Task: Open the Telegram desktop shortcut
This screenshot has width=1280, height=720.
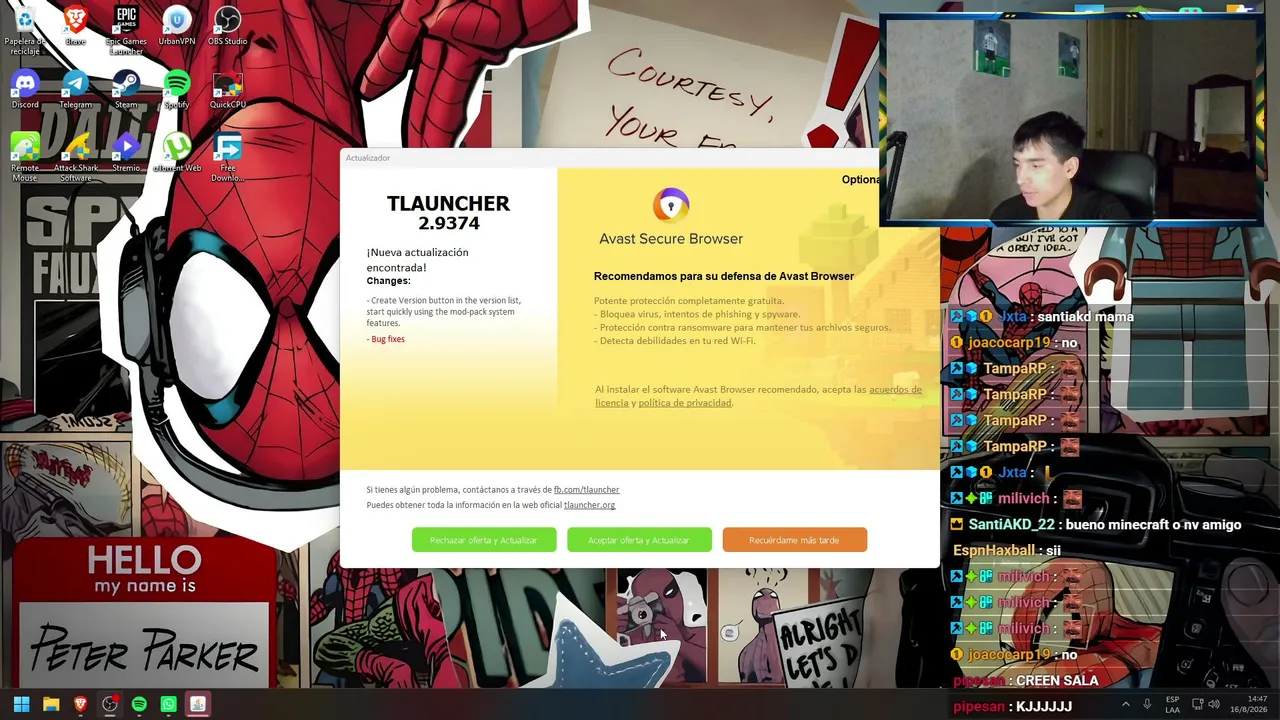Action: [75, 90]
